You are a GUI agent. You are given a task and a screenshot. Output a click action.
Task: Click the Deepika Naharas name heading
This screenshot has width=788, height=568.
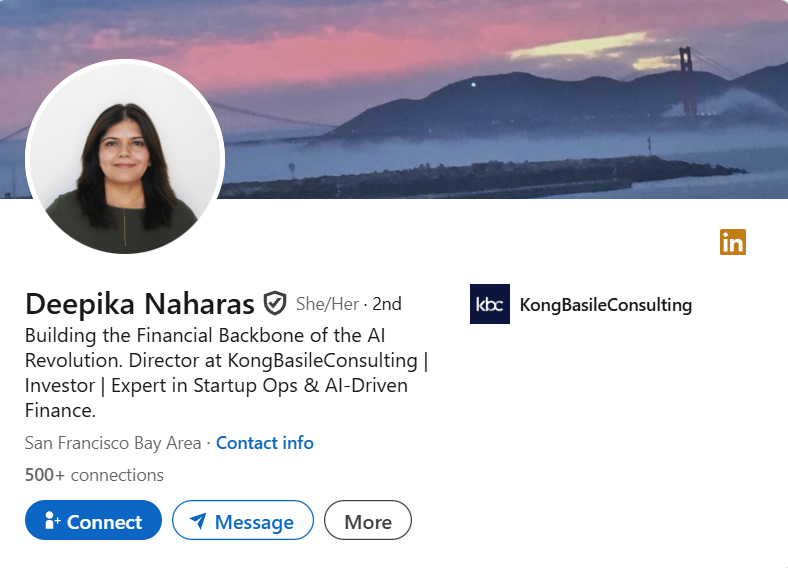[x=140, y=303]
